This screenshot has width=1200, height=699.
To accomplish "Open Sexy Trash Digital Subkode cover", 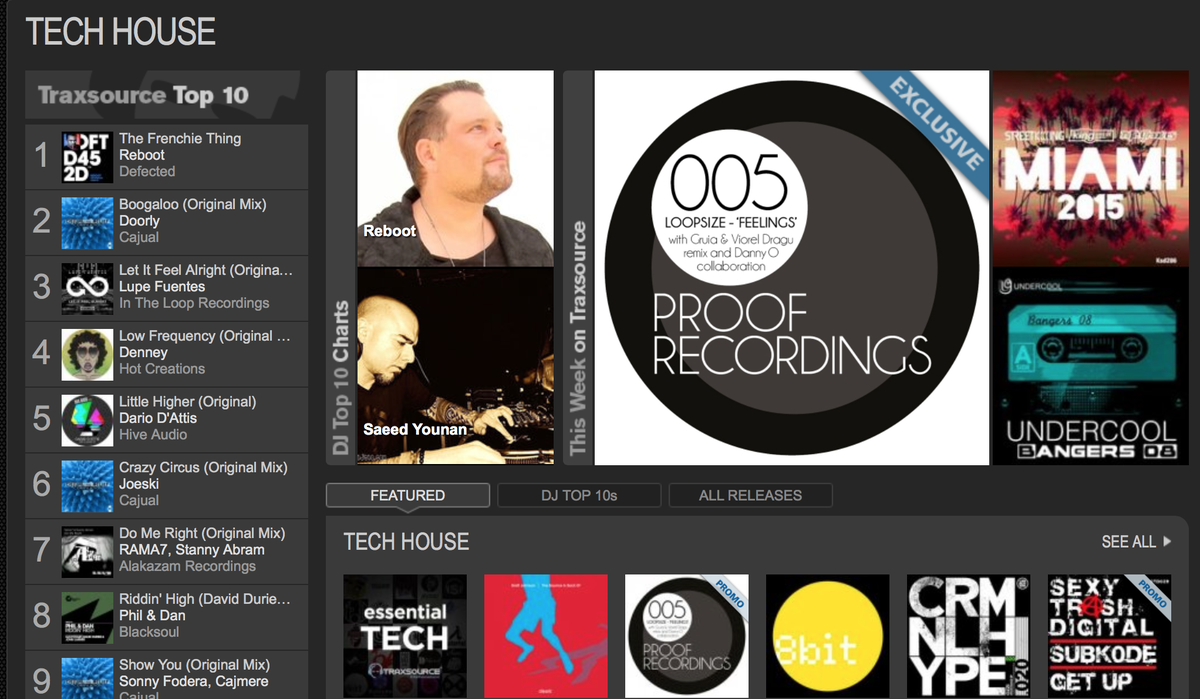I will (x=1109, y=636).
